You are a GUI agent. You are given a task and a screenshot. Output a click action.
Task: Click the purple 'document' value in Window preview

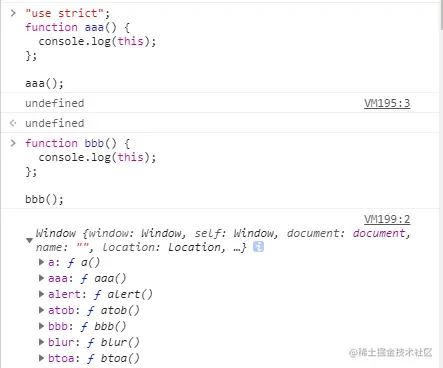pos(379,233)
